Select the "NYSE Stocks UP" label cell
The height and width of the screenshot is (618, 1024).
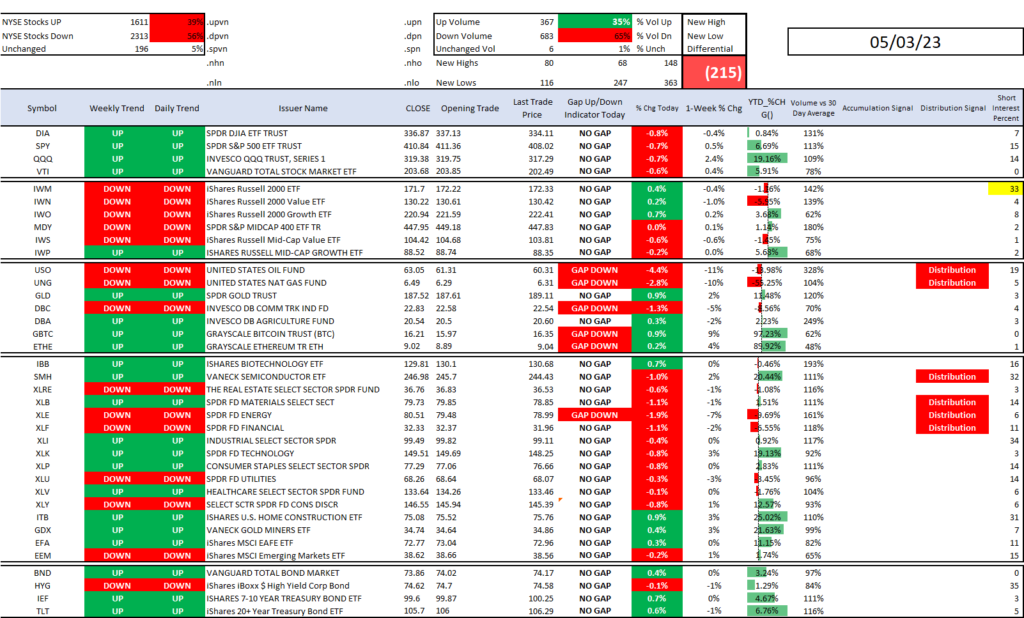[32, 22]
